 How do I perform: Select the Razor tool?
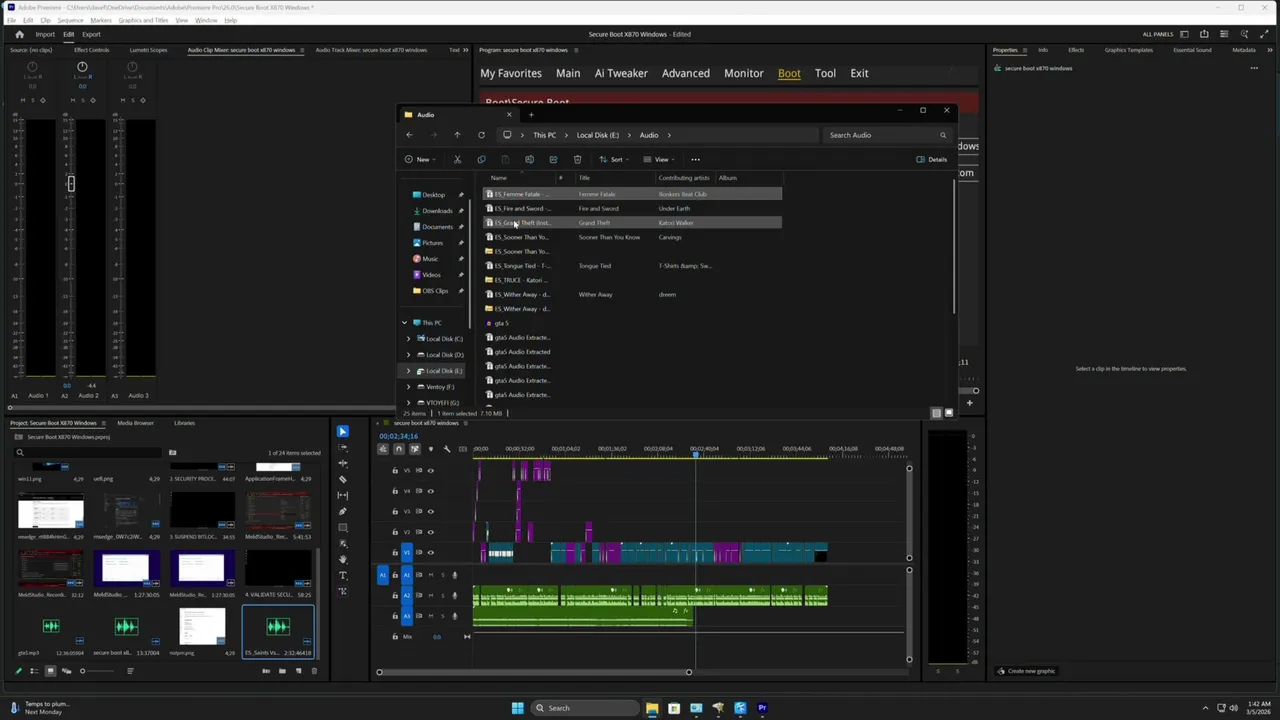tap(342, 479)
